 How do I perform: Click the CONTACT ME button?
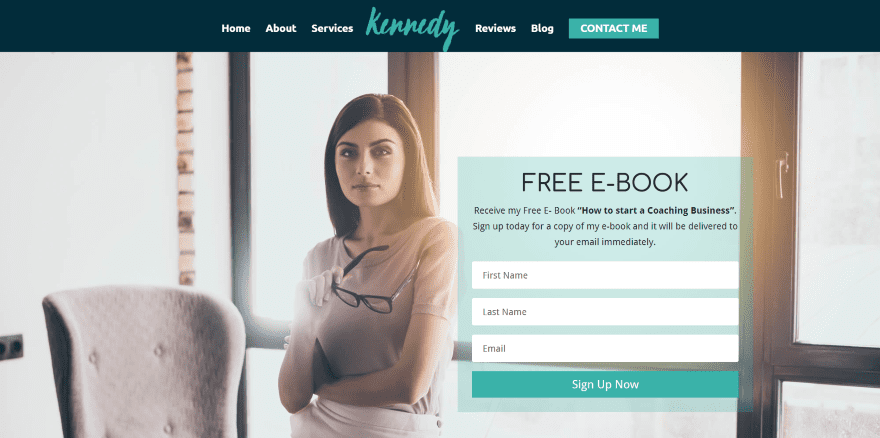coord(613,29)
